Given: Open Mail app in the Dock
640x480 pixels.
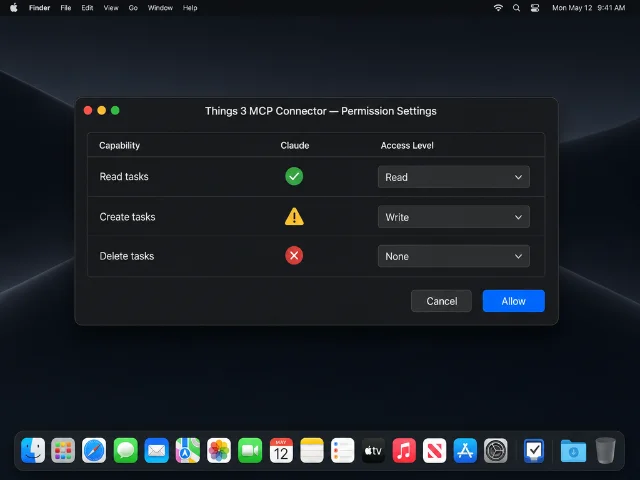Looking at the screenshot, I should 156,451.
